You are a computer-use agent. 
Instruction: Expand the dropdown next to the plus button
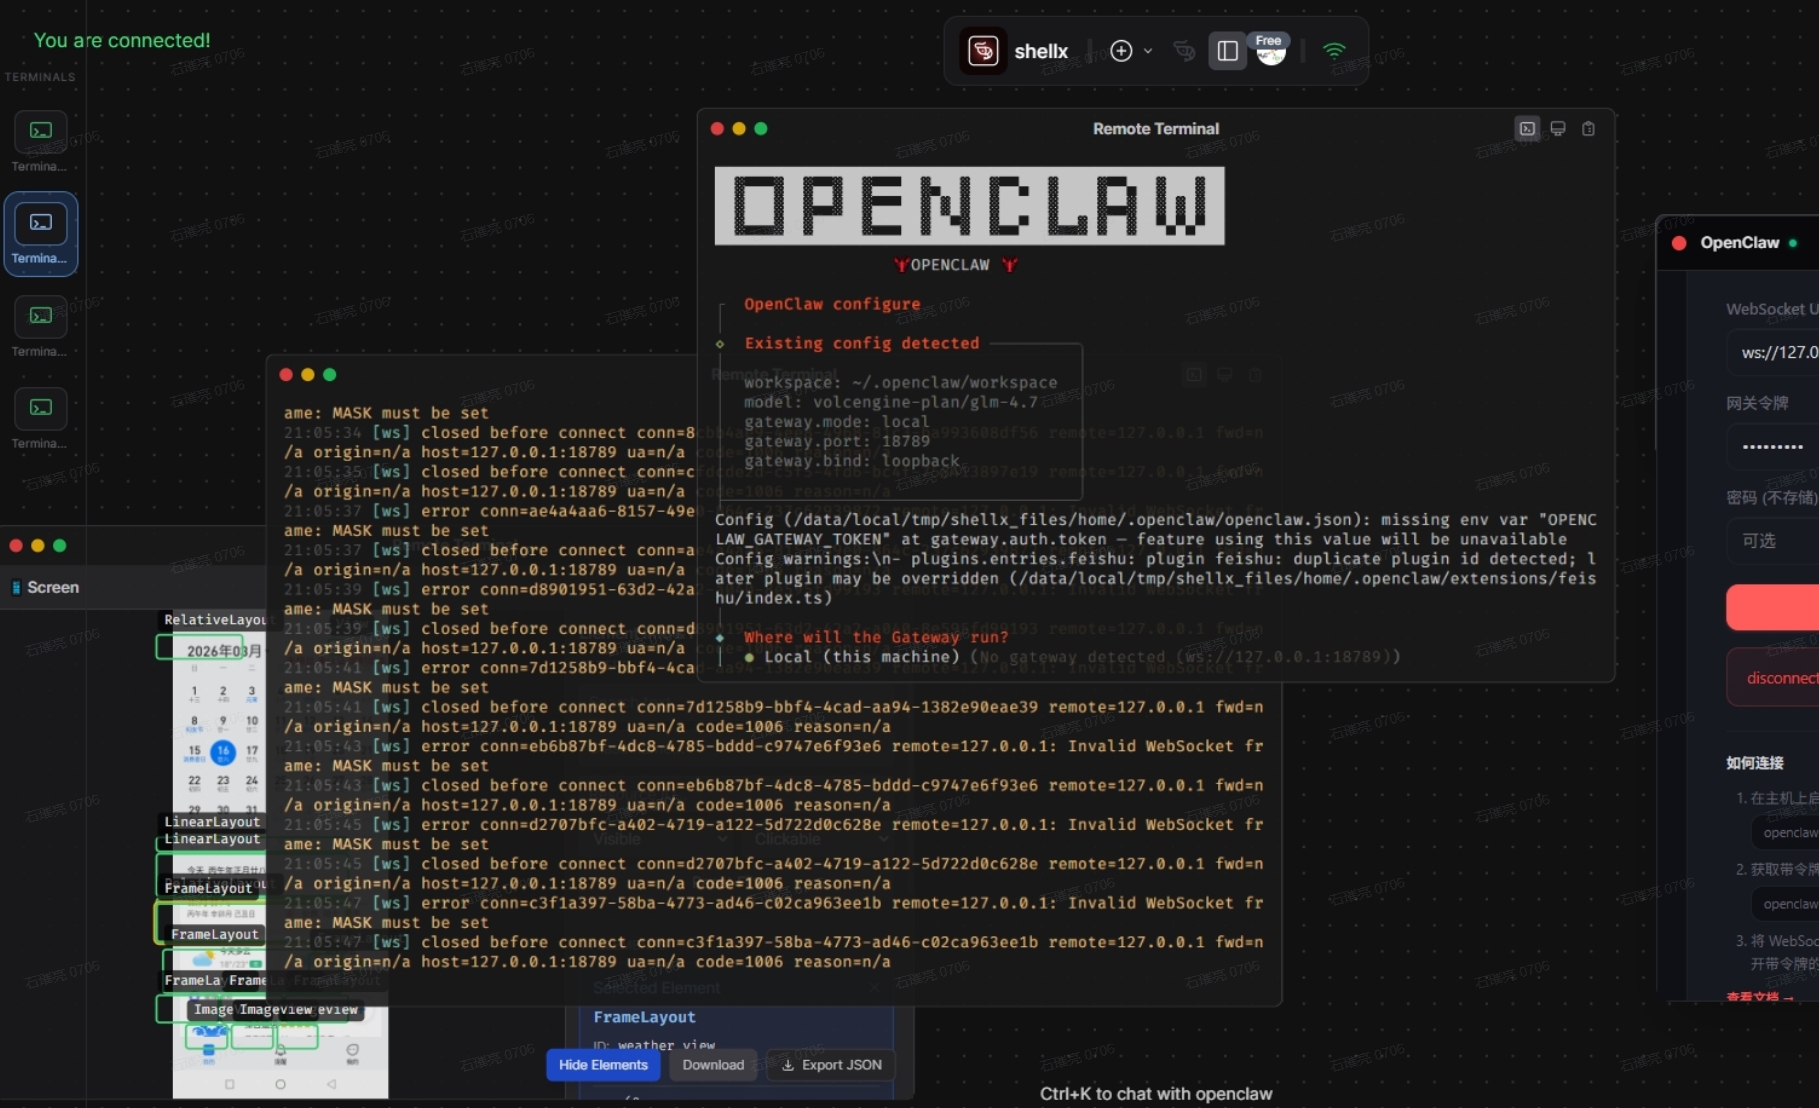(1148, 50)
